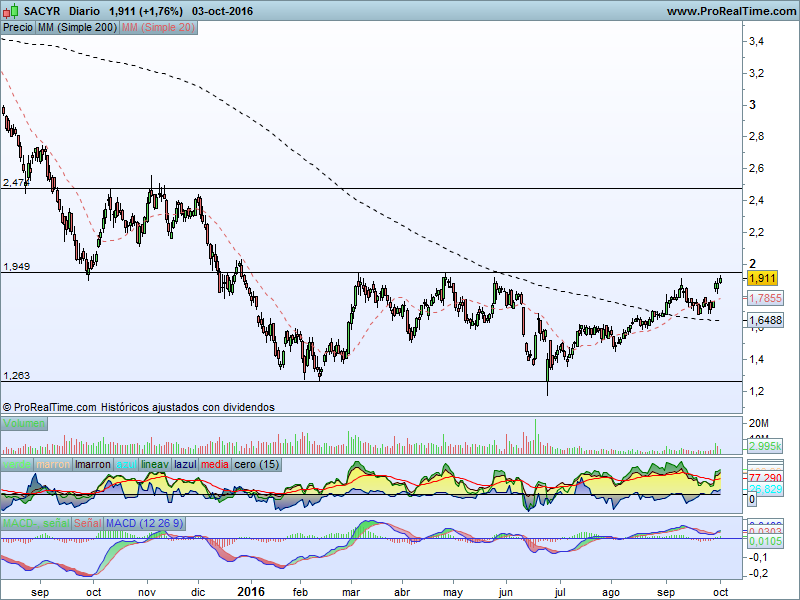Click the candlestick chart icon beside SACYR
Viewport: 800px width, 600px height.
point(11,11)
